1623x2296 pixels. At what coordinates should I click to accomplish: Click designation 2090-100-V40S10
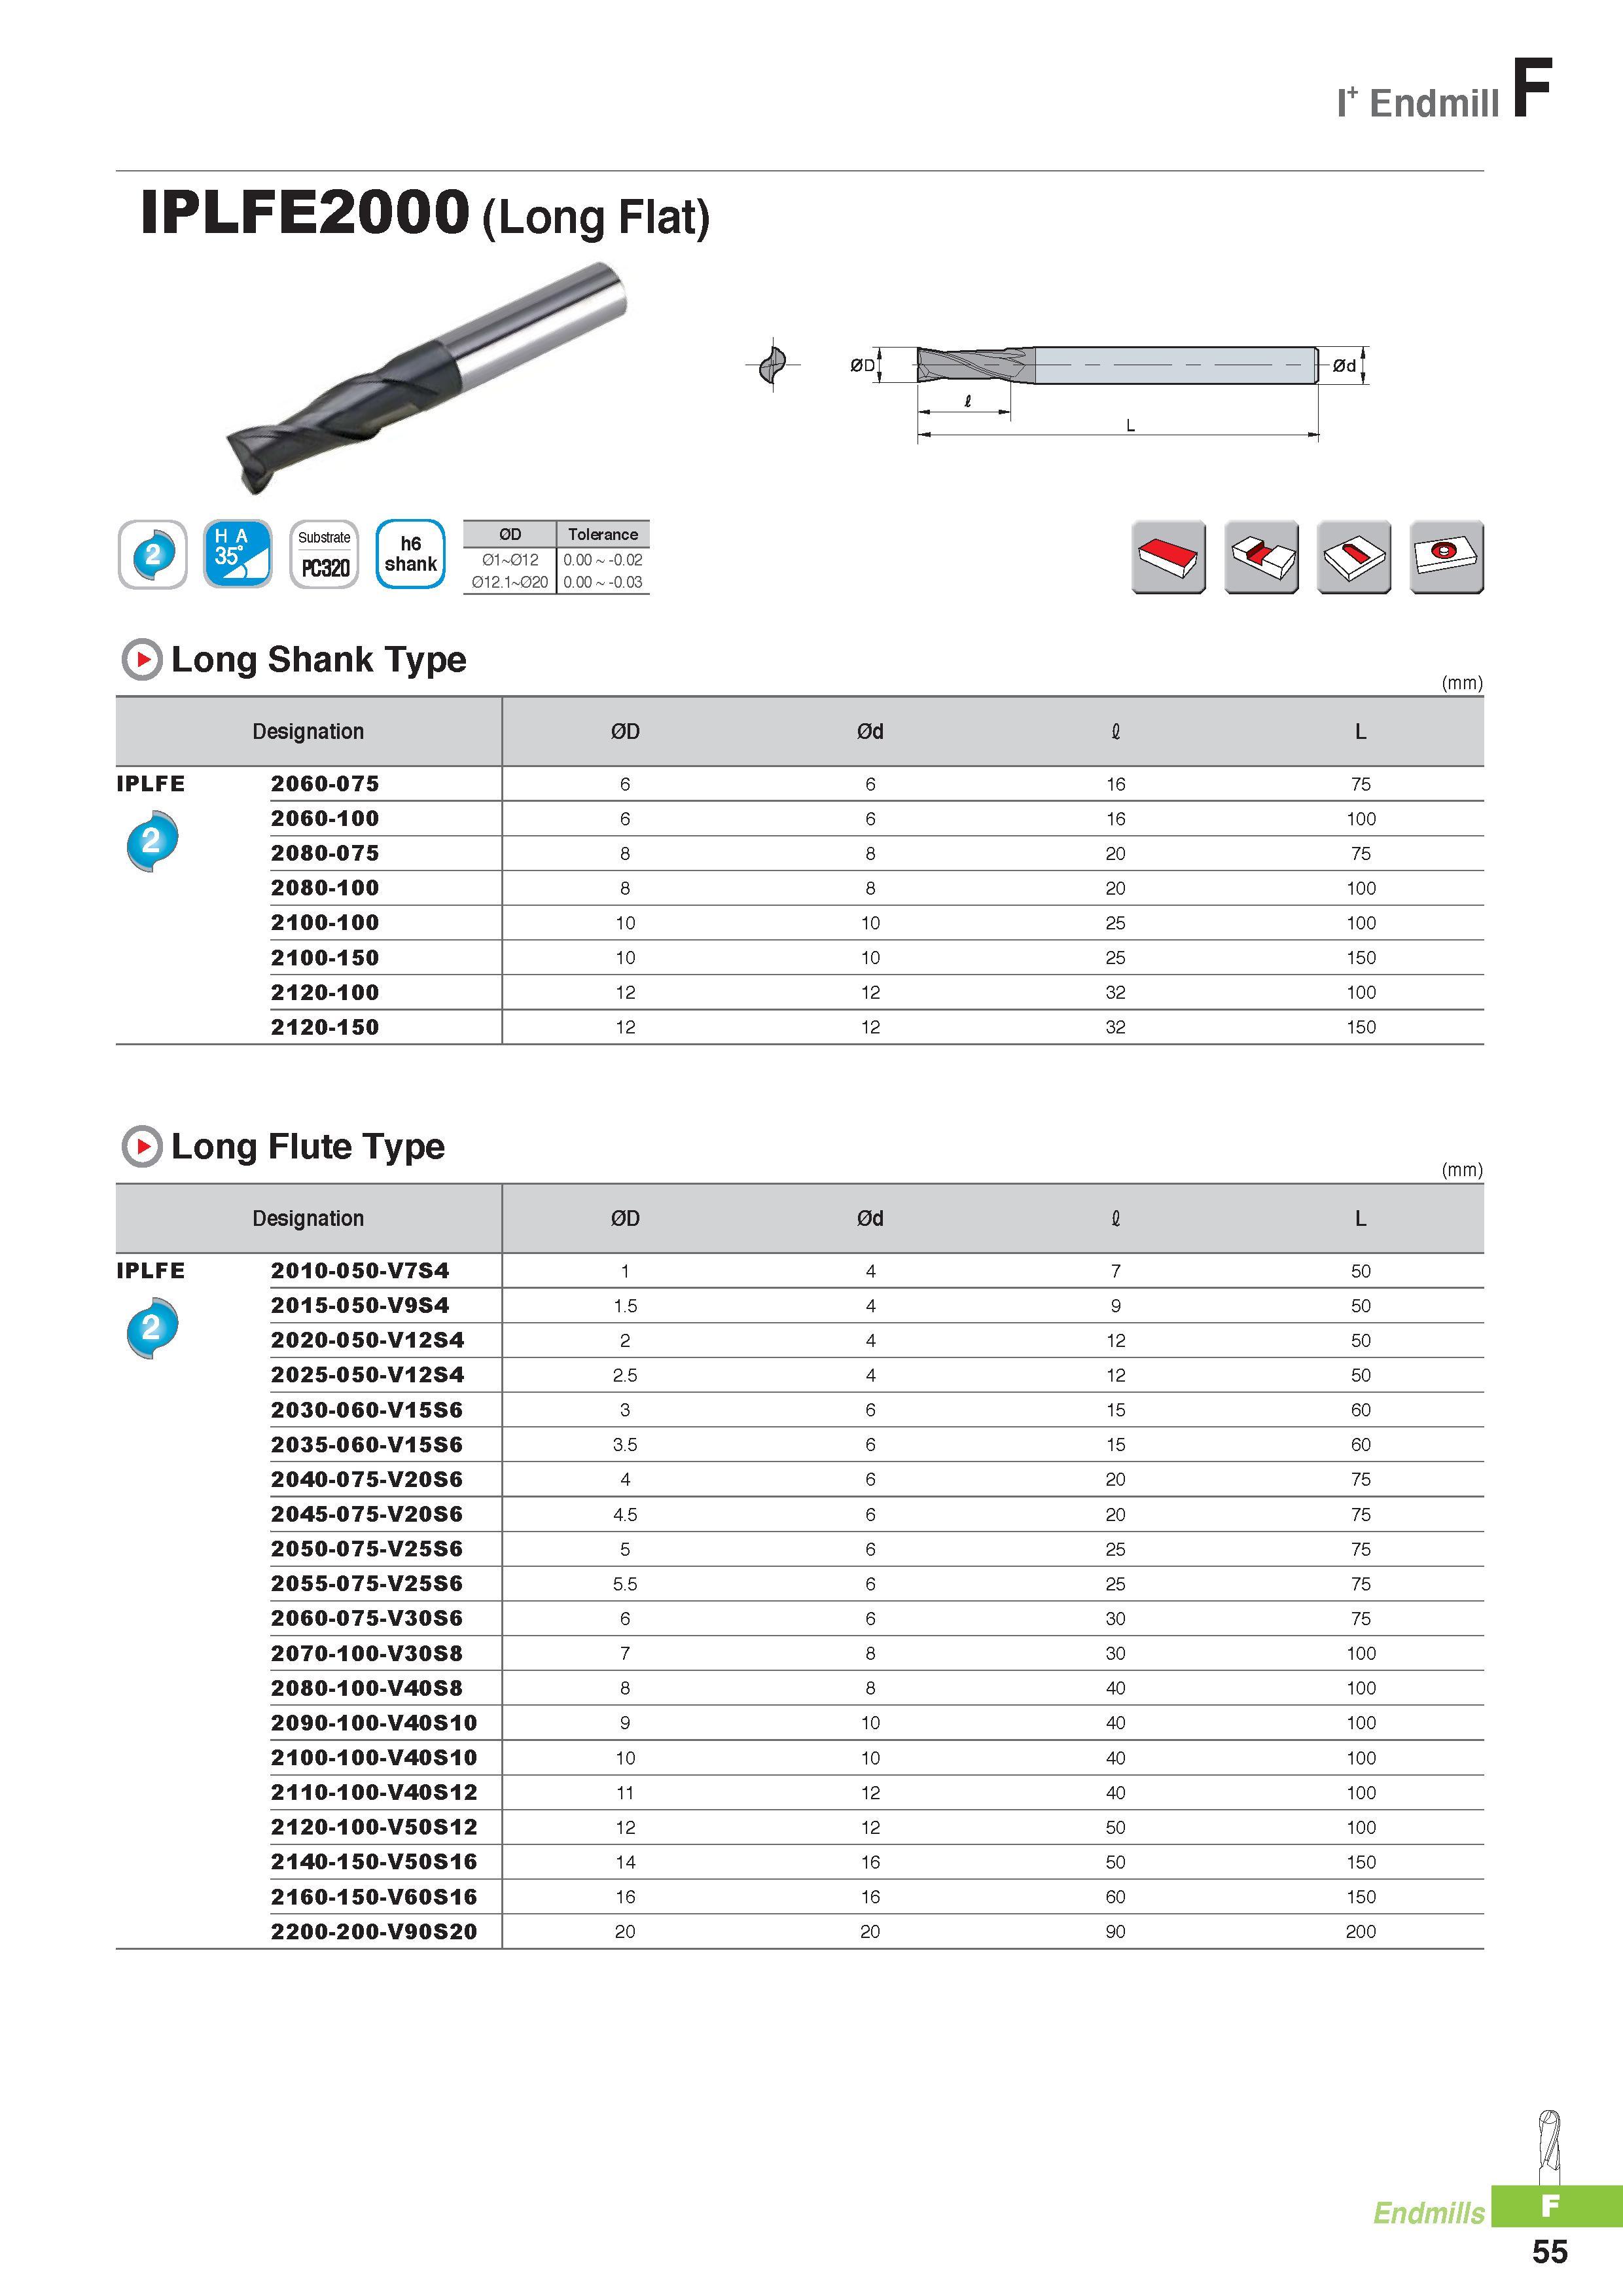pos(374,1723)
